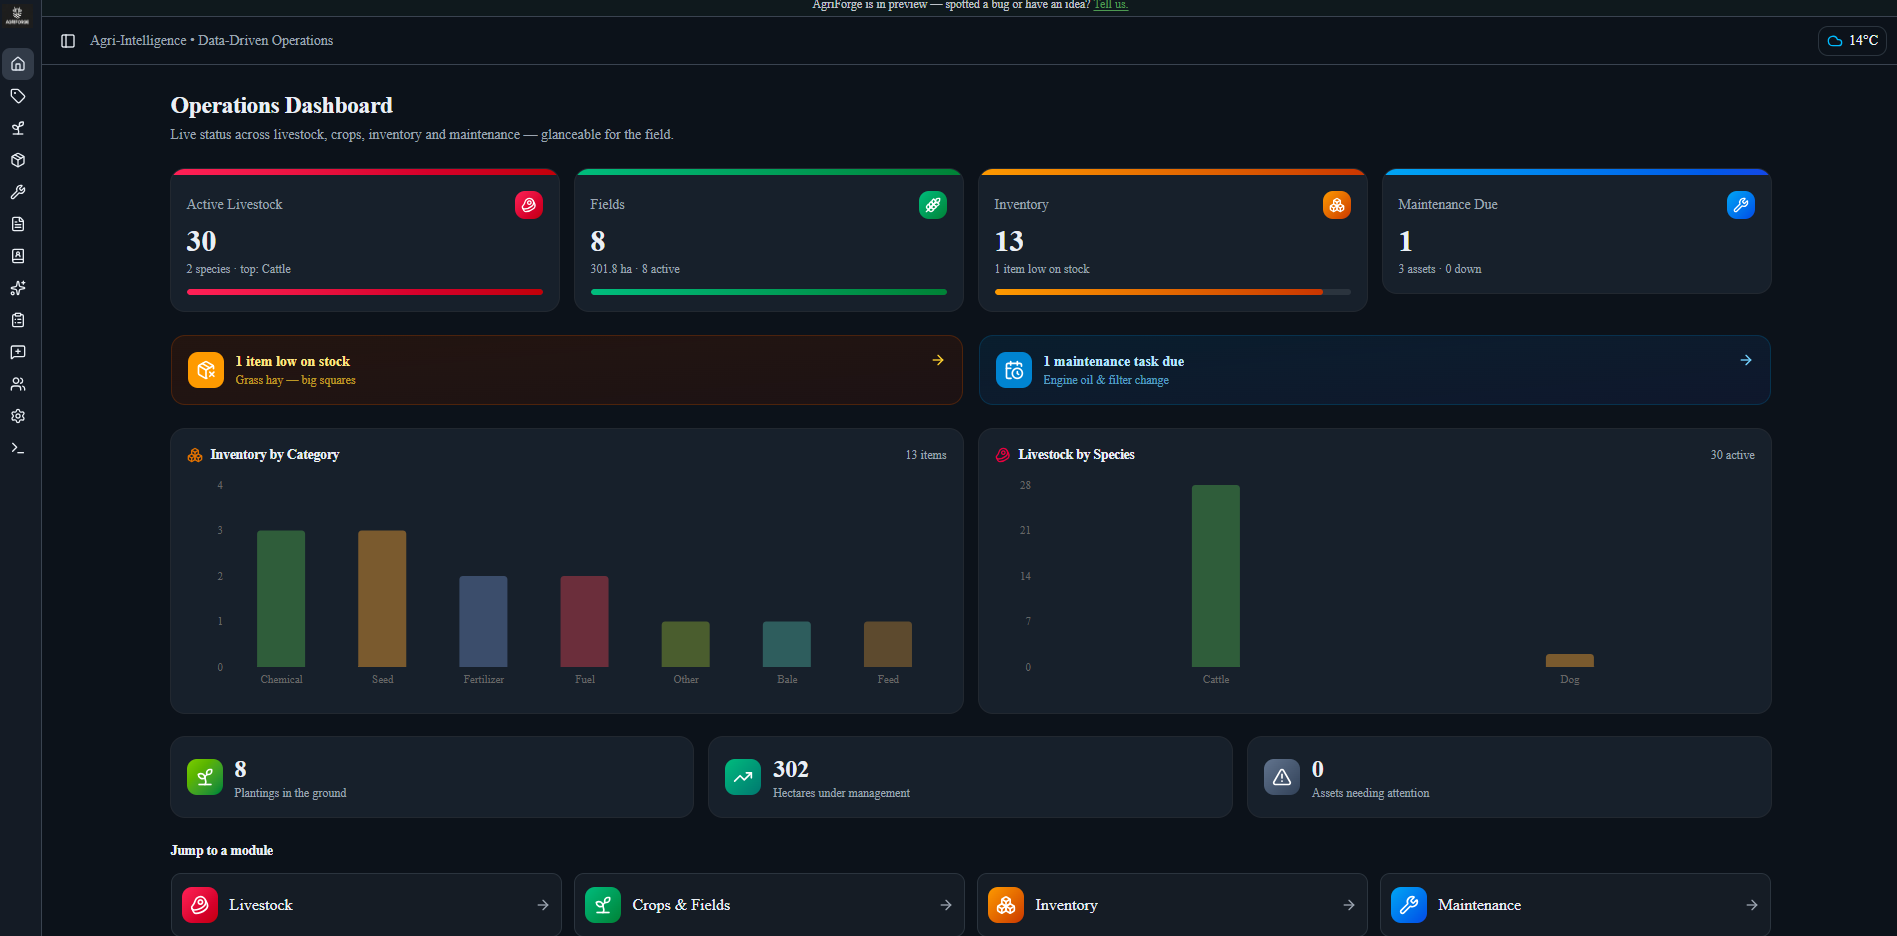Image resolution: width=1897 pixels, height=936 pixels.
Task: Open the feedback message-plus icon in sidebar
Action: 18,352
